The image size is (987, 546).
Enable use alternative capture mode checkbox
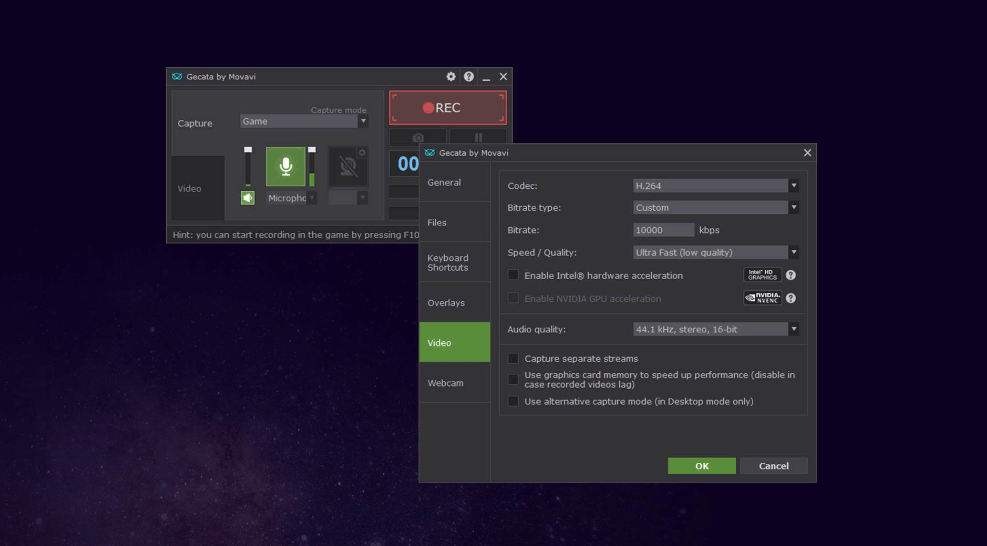[513, 401]
